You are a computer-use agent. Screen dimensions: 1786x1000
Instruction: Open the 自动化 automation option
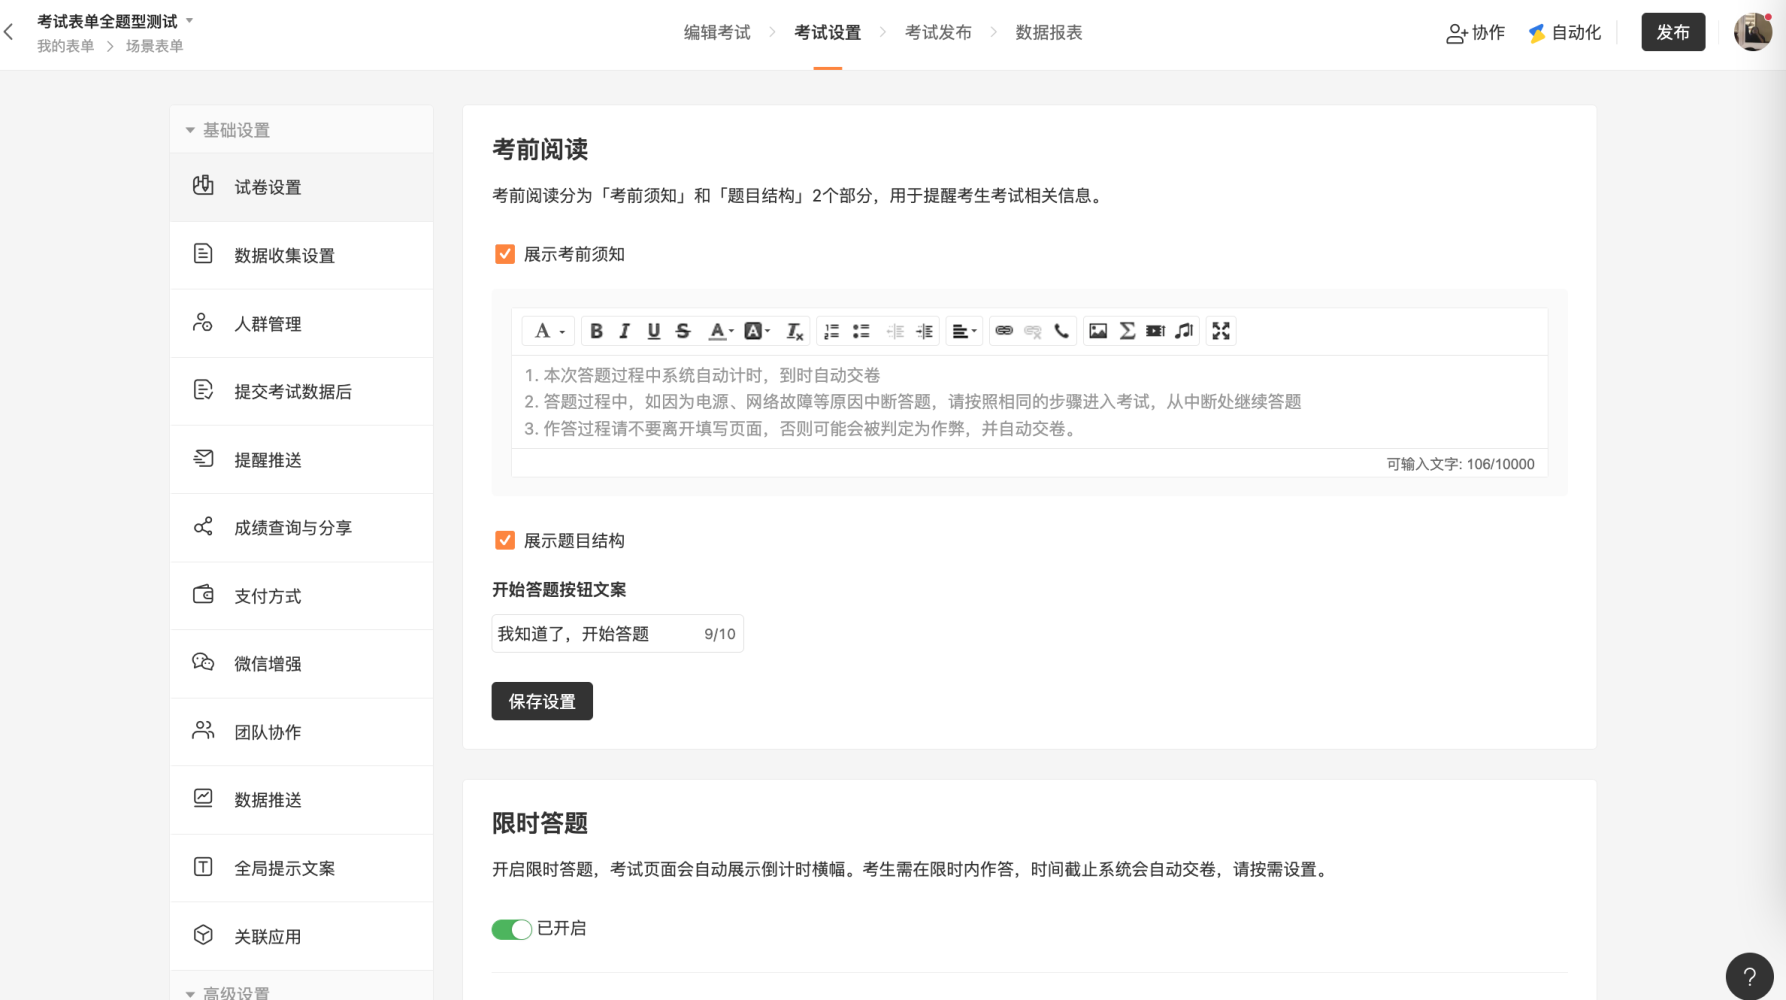pyautogui.click(x=1565, y=33)
